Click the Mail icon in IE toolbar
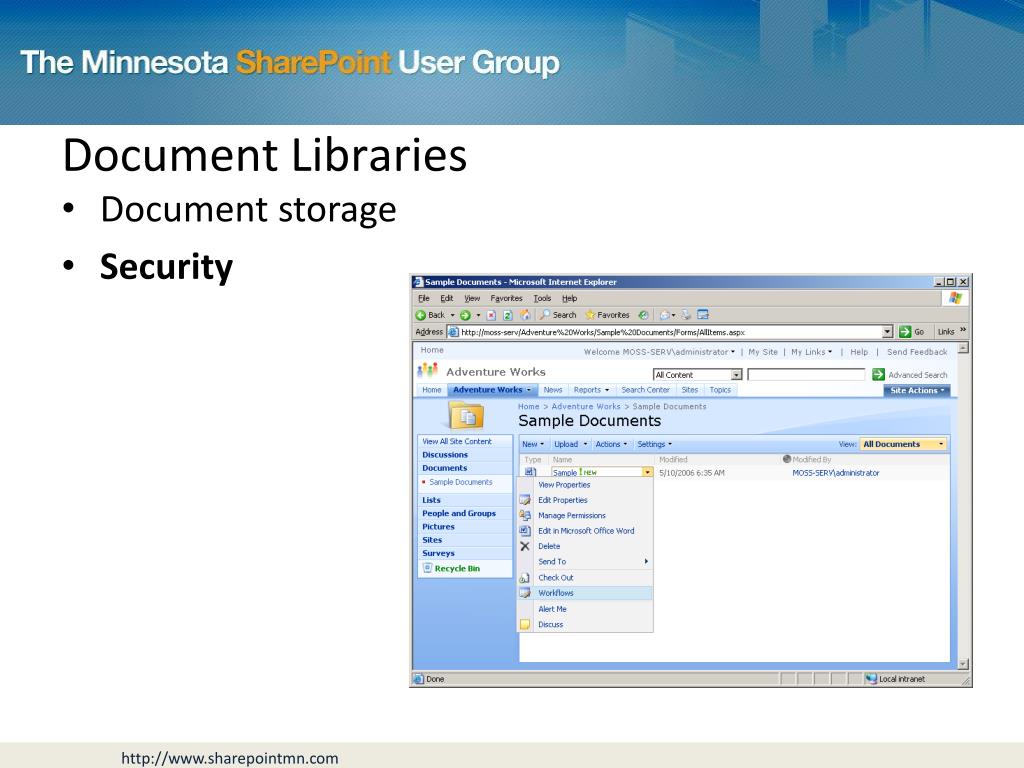 pos(664,315)
